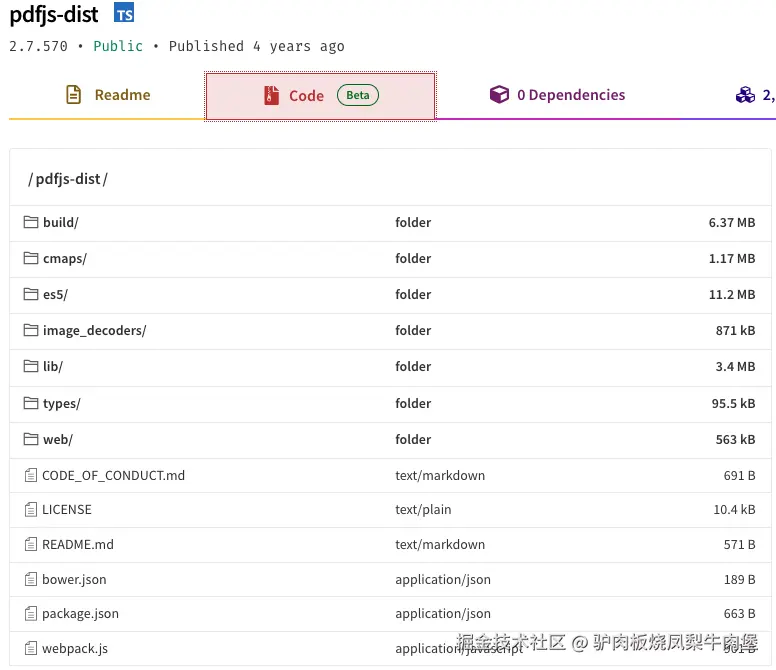The image size is (776, 670).
Task: Open the package.json file
Action: pos(80,614)
